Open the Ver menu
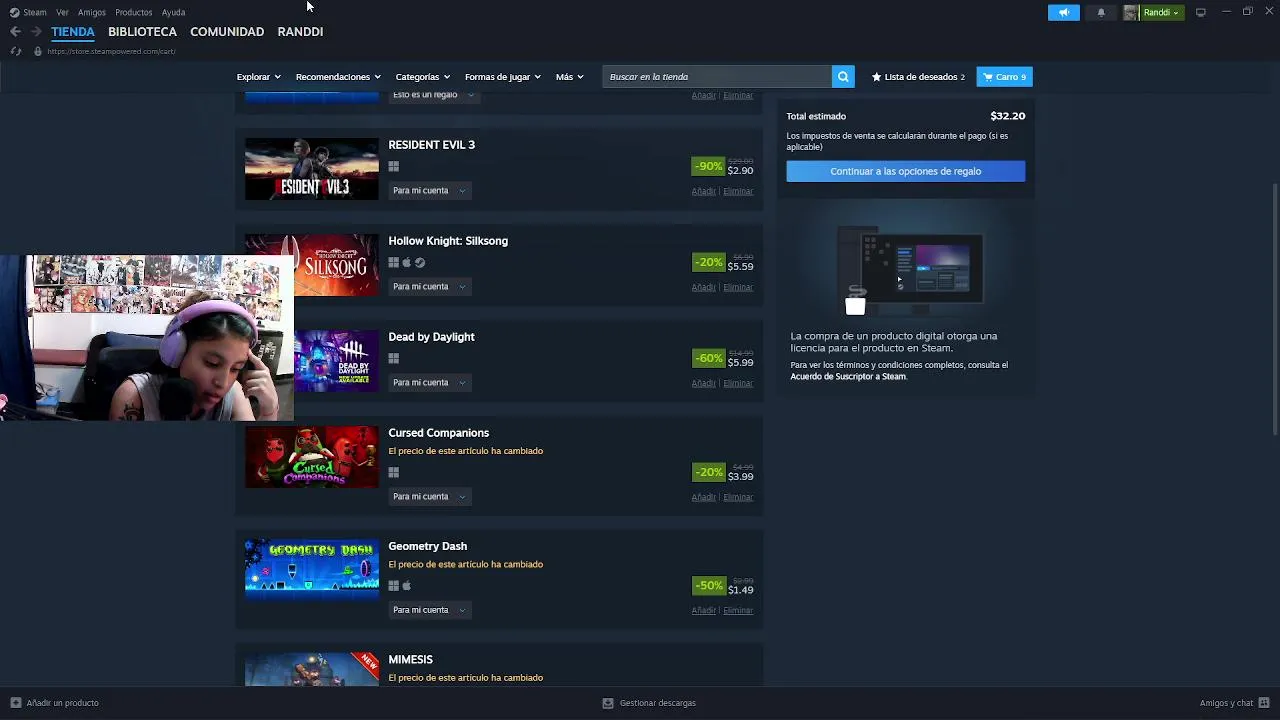 62,12
